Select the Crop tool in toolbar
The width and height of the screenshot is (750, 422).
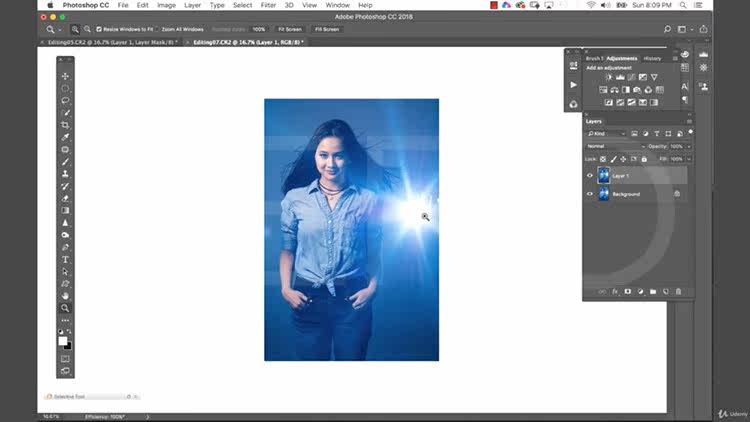(66, 125)
